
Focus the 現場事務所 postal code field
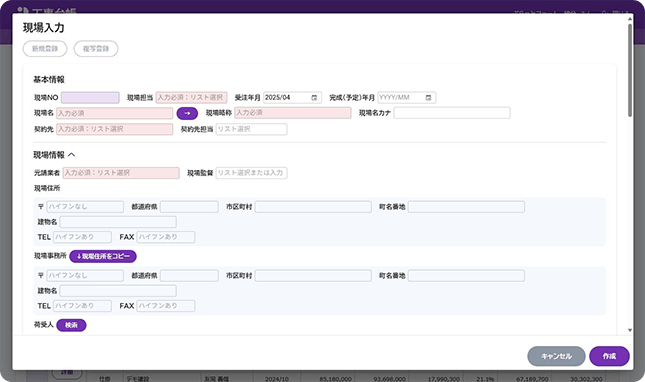point(85,276)
